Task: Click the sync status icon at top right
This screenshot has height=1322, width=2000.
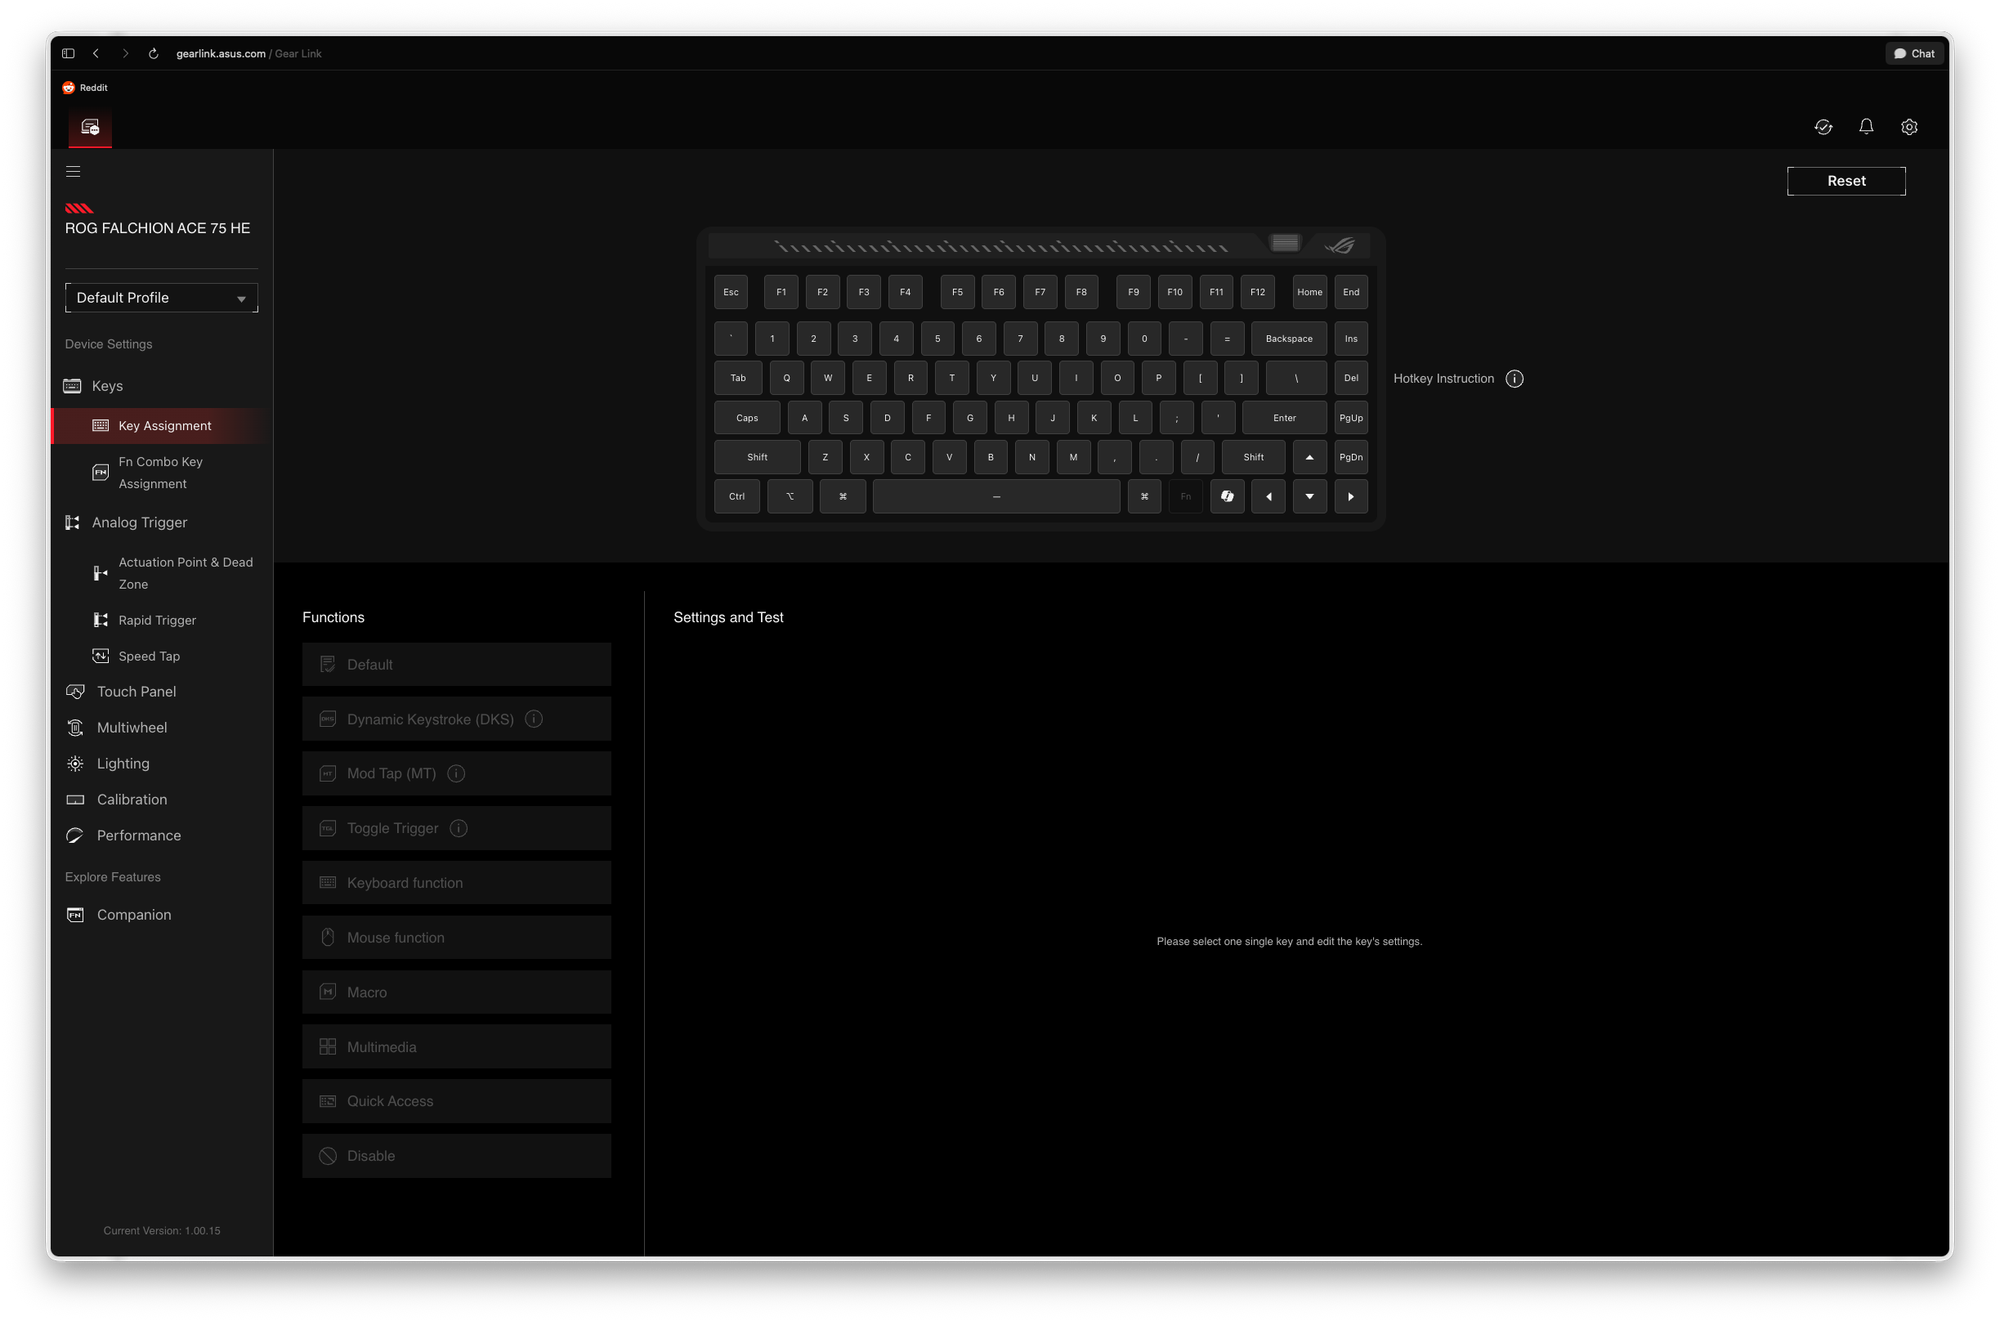Action: (1823, 127)
